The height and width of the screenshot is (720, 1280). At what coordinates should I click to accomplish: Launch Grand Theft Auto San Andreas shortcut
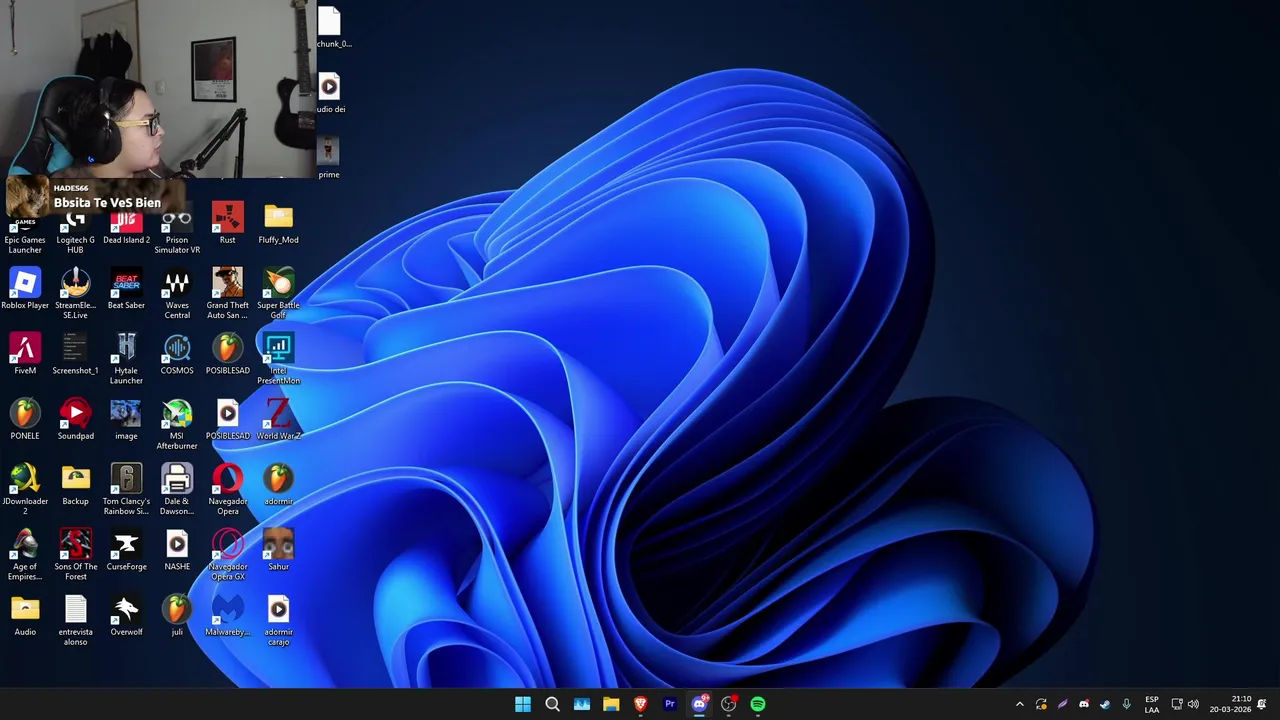tap(227, 294)
